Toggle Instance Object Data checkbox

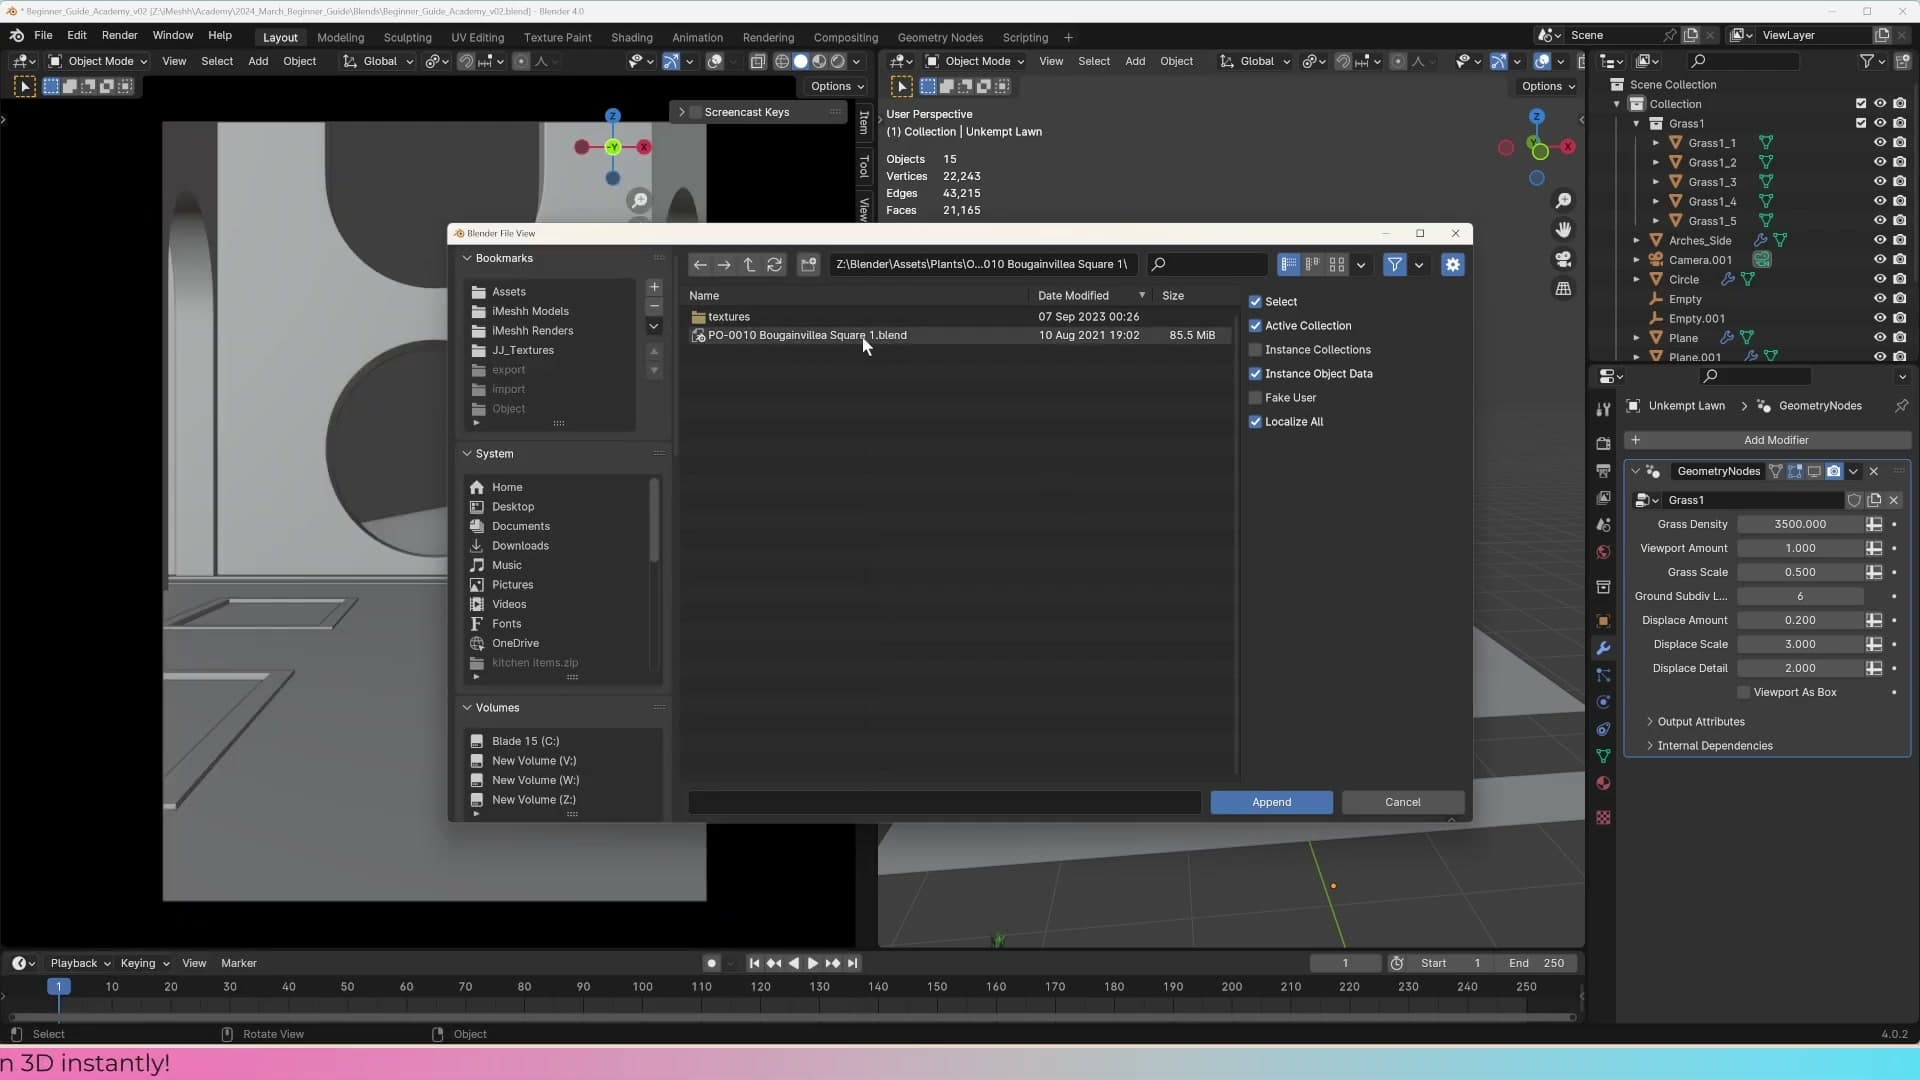(x=1255, y=374)
